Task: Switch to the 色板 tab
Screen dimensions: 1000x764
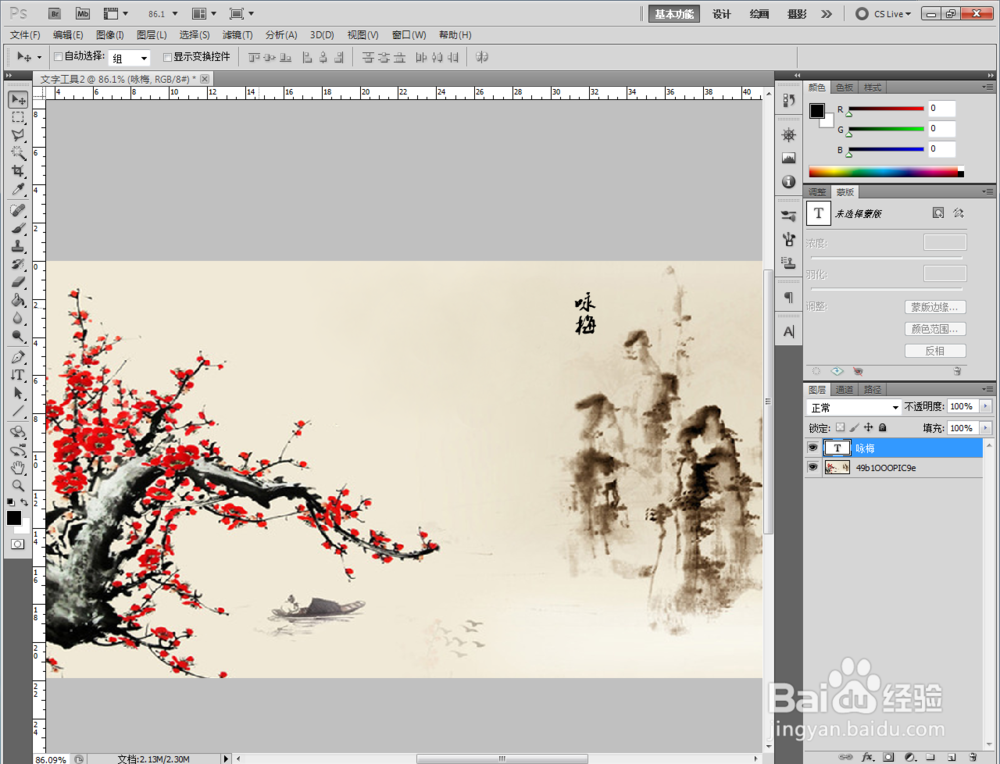Action: pos(844,87)
